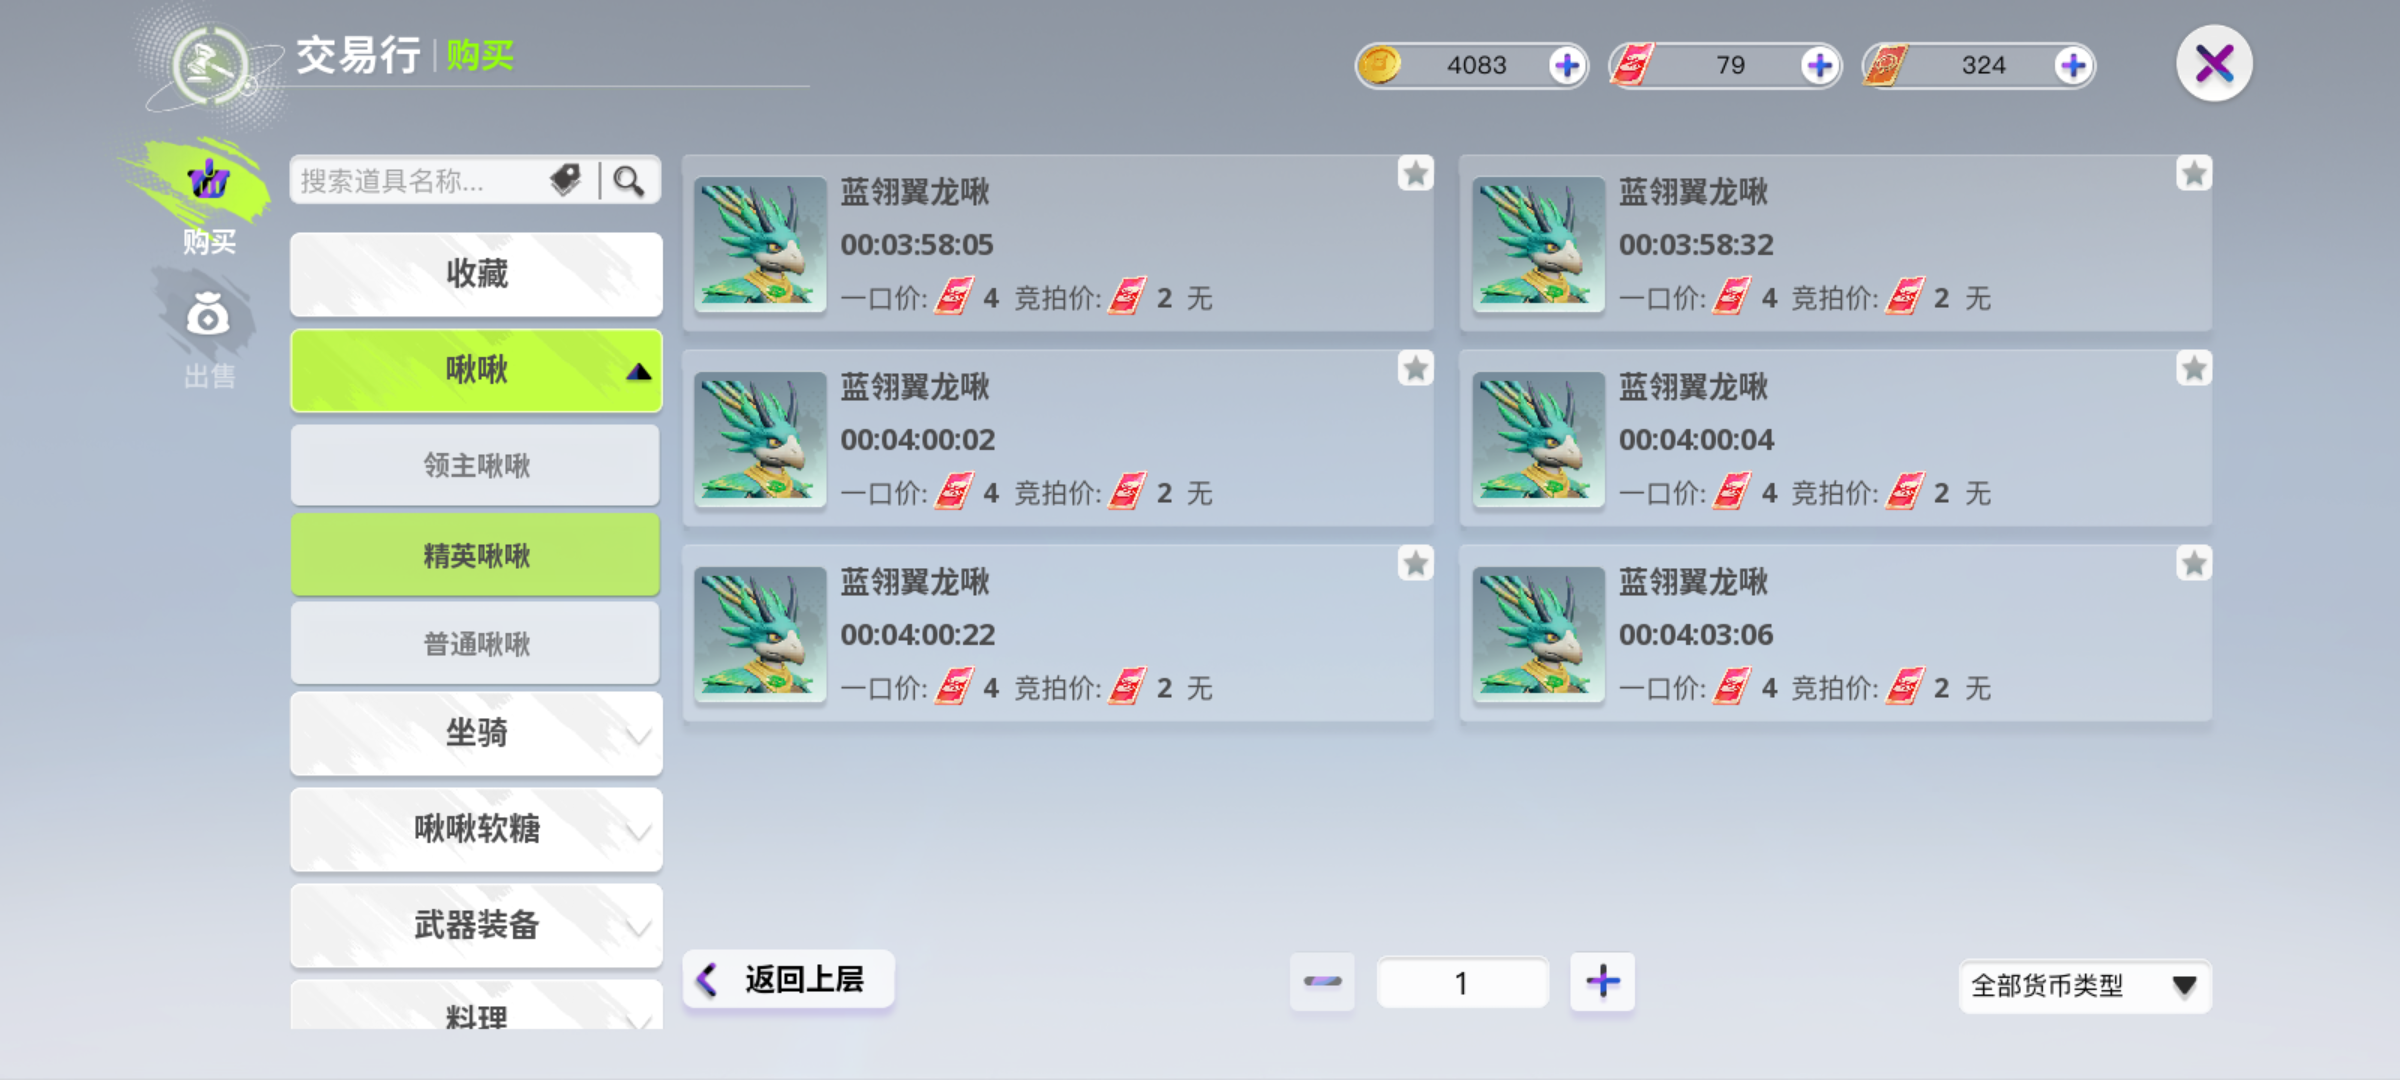The width and height of the screenshot is (2400, 1080).
Task: Favorite the listing with timer 00:03:58:32
Action: [2194, 174]
